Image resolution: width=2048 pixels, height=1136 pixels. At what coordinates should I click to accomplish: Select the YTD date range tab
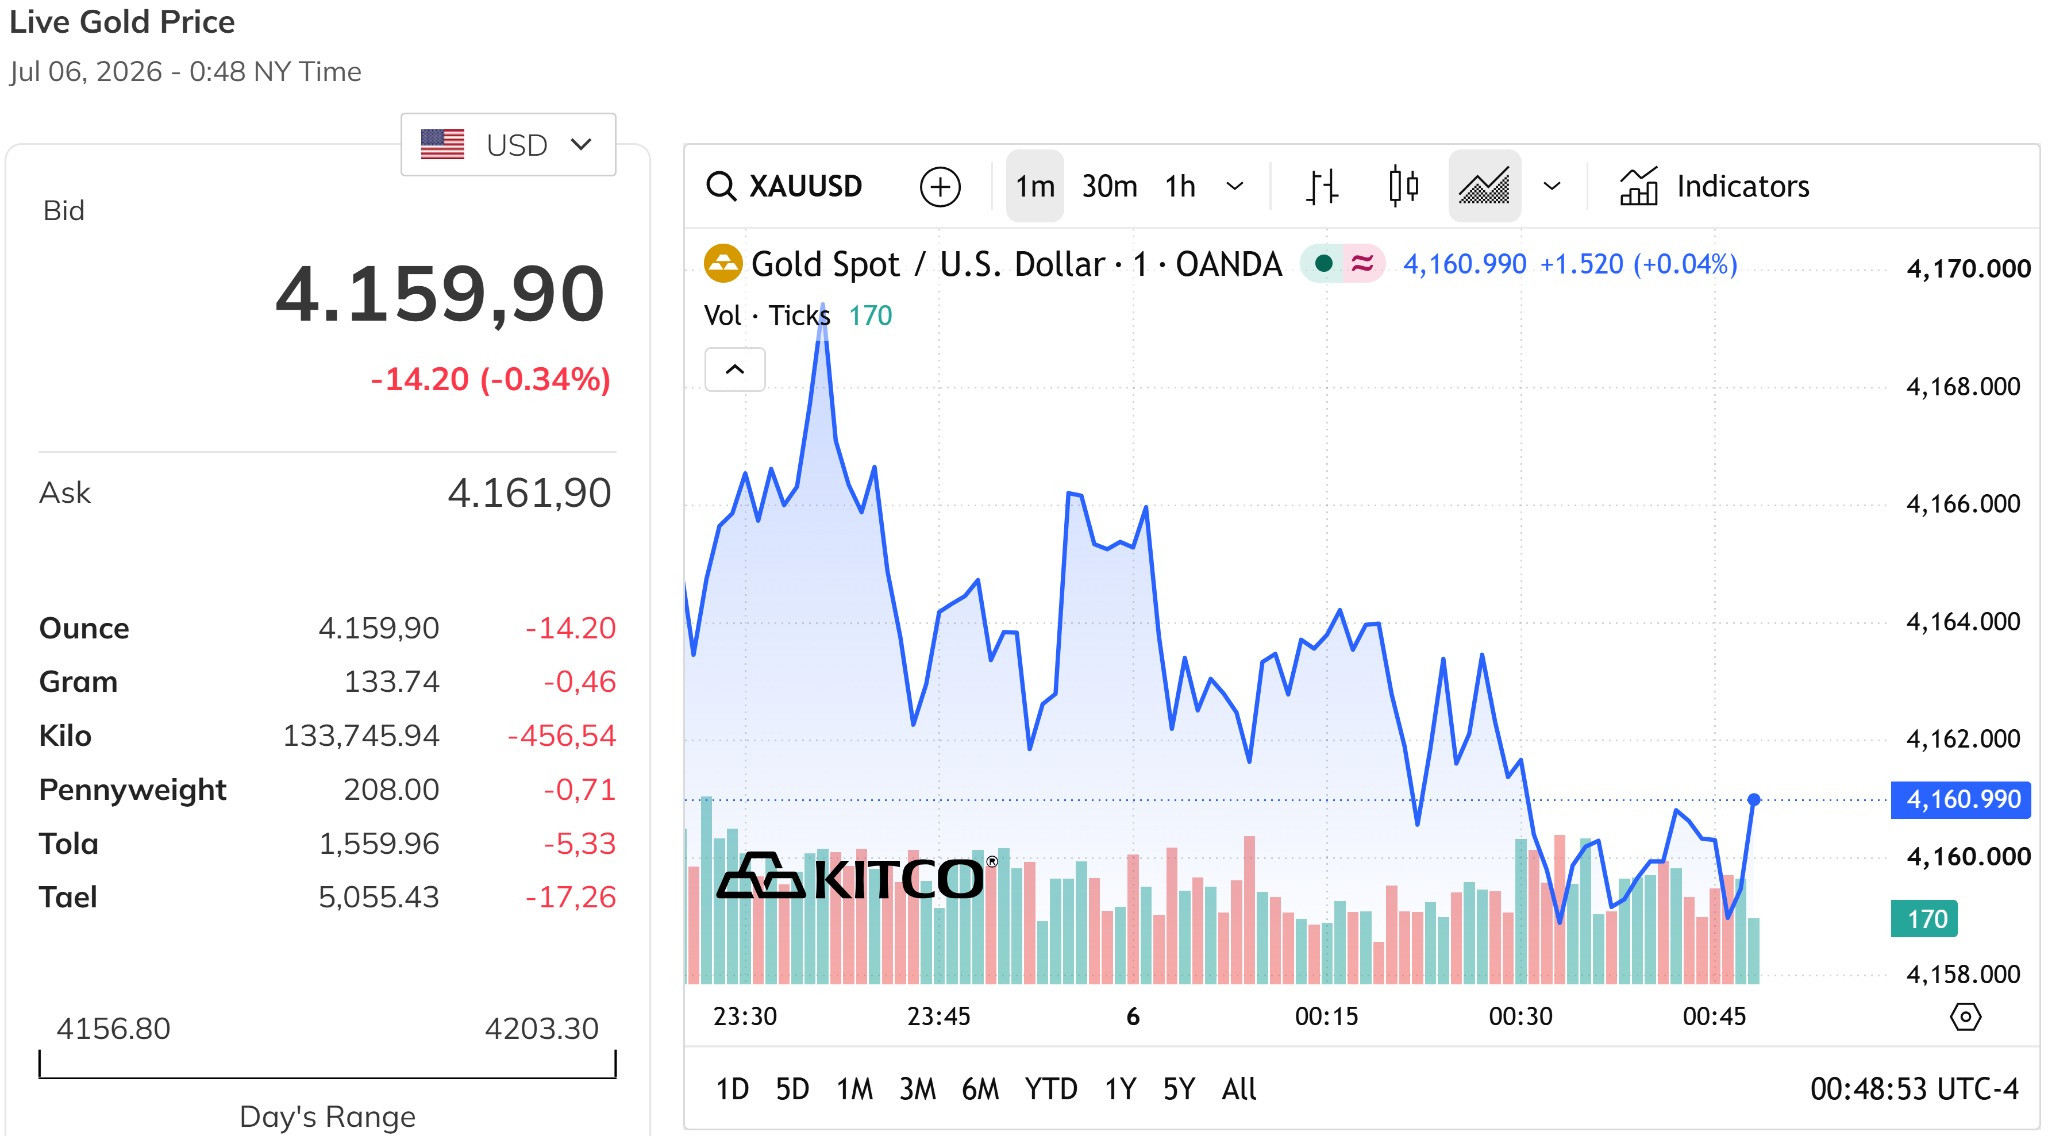pos(1051,1089)
